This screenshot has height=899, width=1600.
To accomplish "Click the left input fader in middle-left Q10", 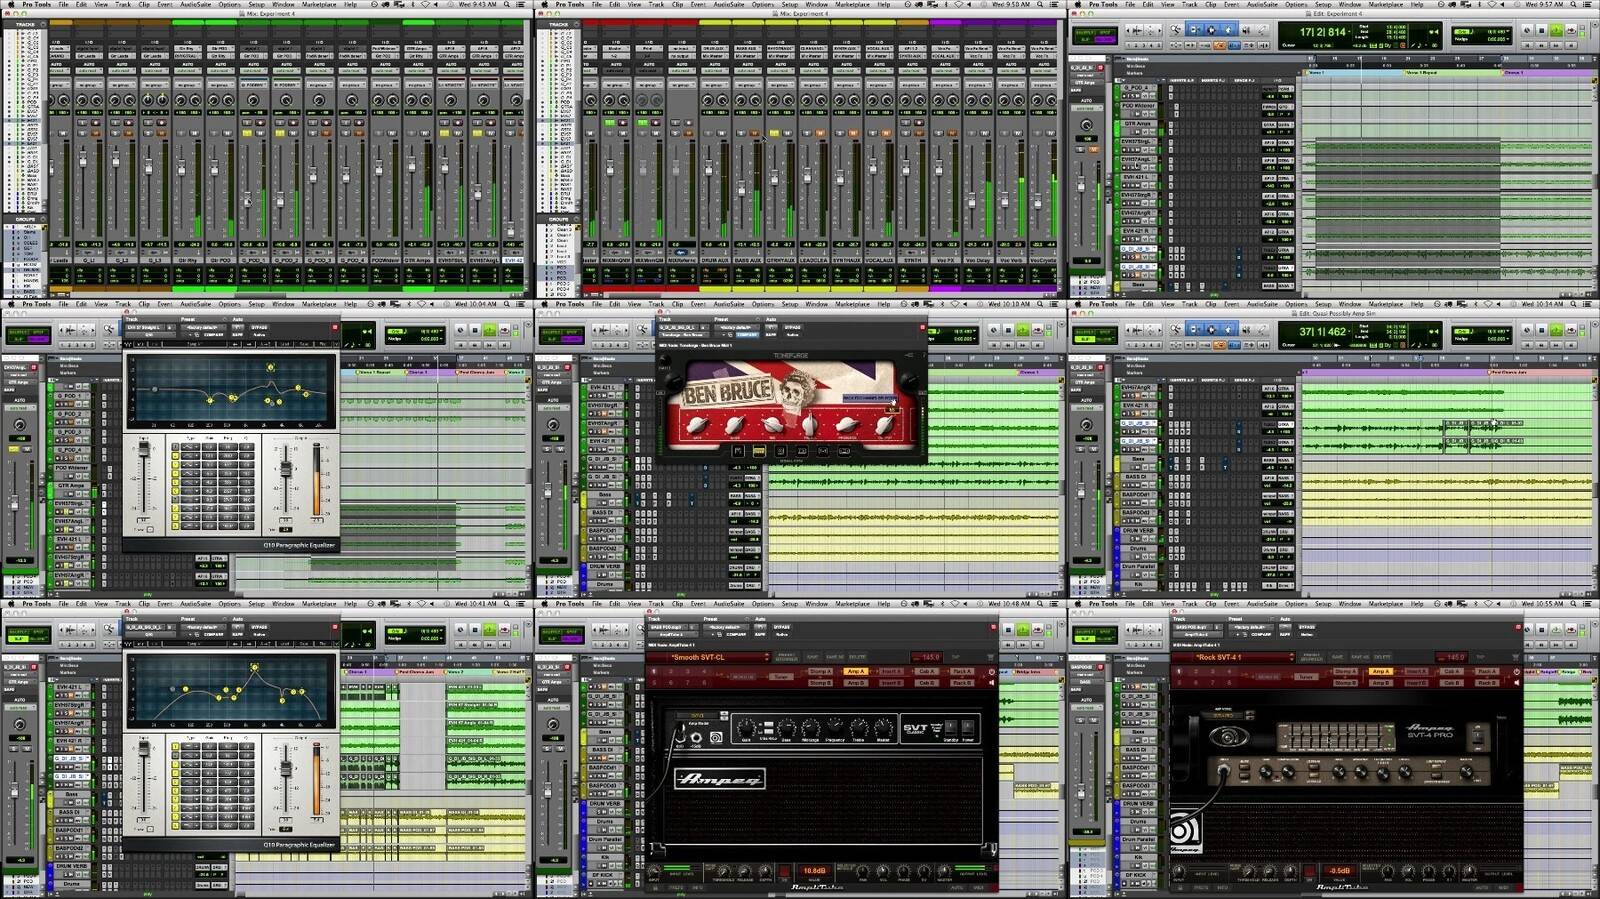I will (144, 448).
